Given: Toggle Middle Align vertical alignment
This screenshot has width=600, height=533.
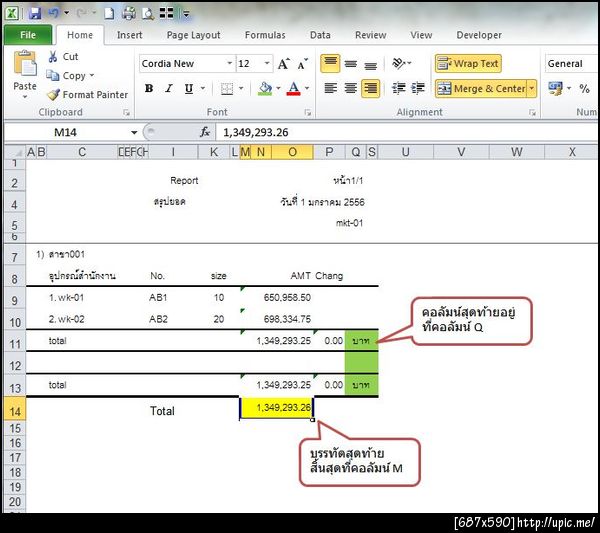Looking at the screenshot, I should point(351,64).
